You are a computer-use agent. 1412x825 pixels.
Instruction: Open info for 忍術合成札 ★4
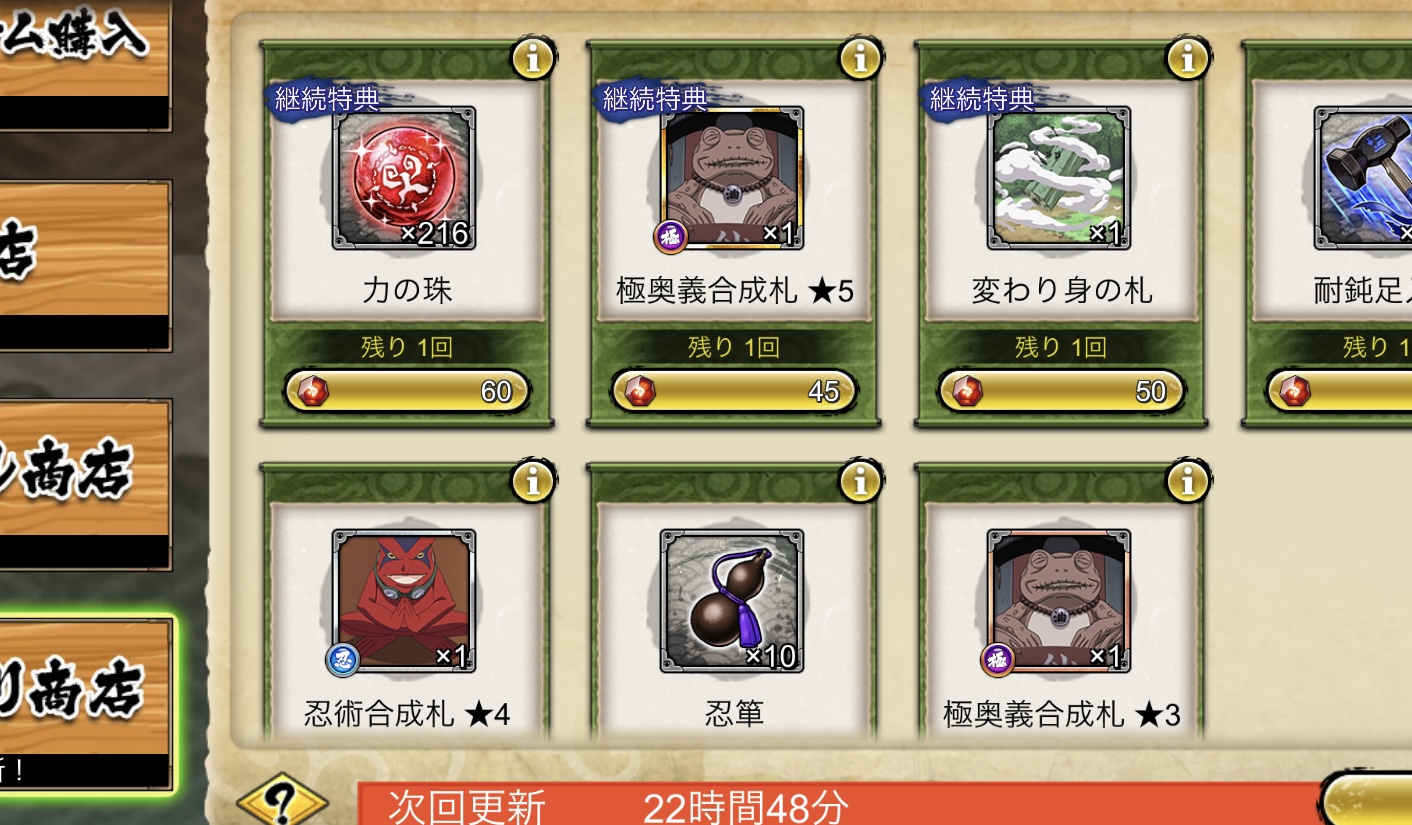pos(533,482)
